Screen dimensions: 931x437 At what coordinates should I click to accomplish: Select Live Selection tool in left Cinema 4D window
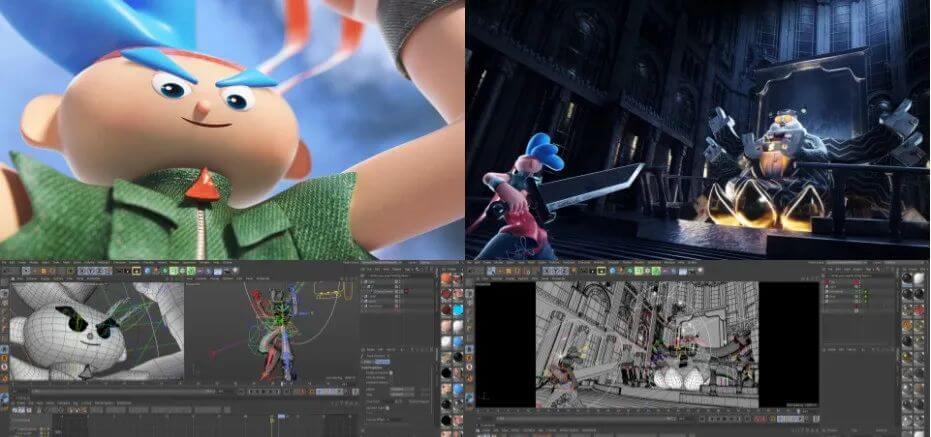(x=26, y=271)
